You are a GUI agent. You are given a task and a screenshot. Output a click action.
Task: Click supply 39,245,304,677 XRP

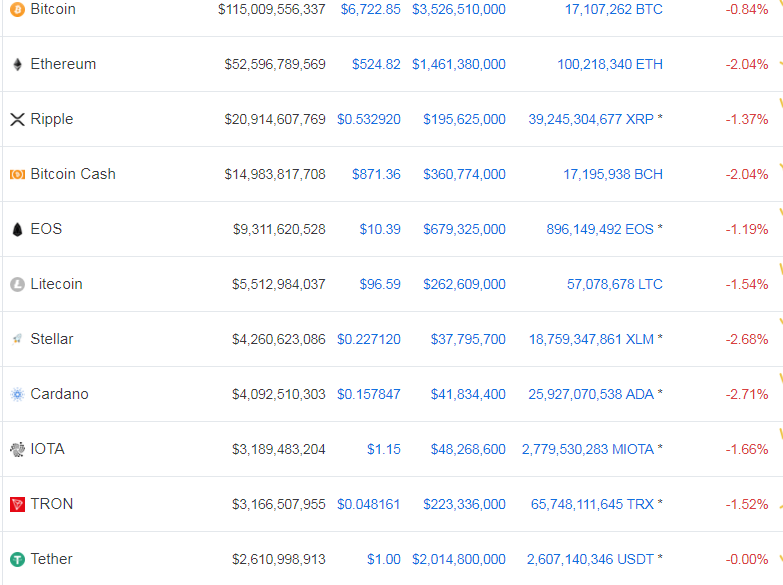(591, 119)
